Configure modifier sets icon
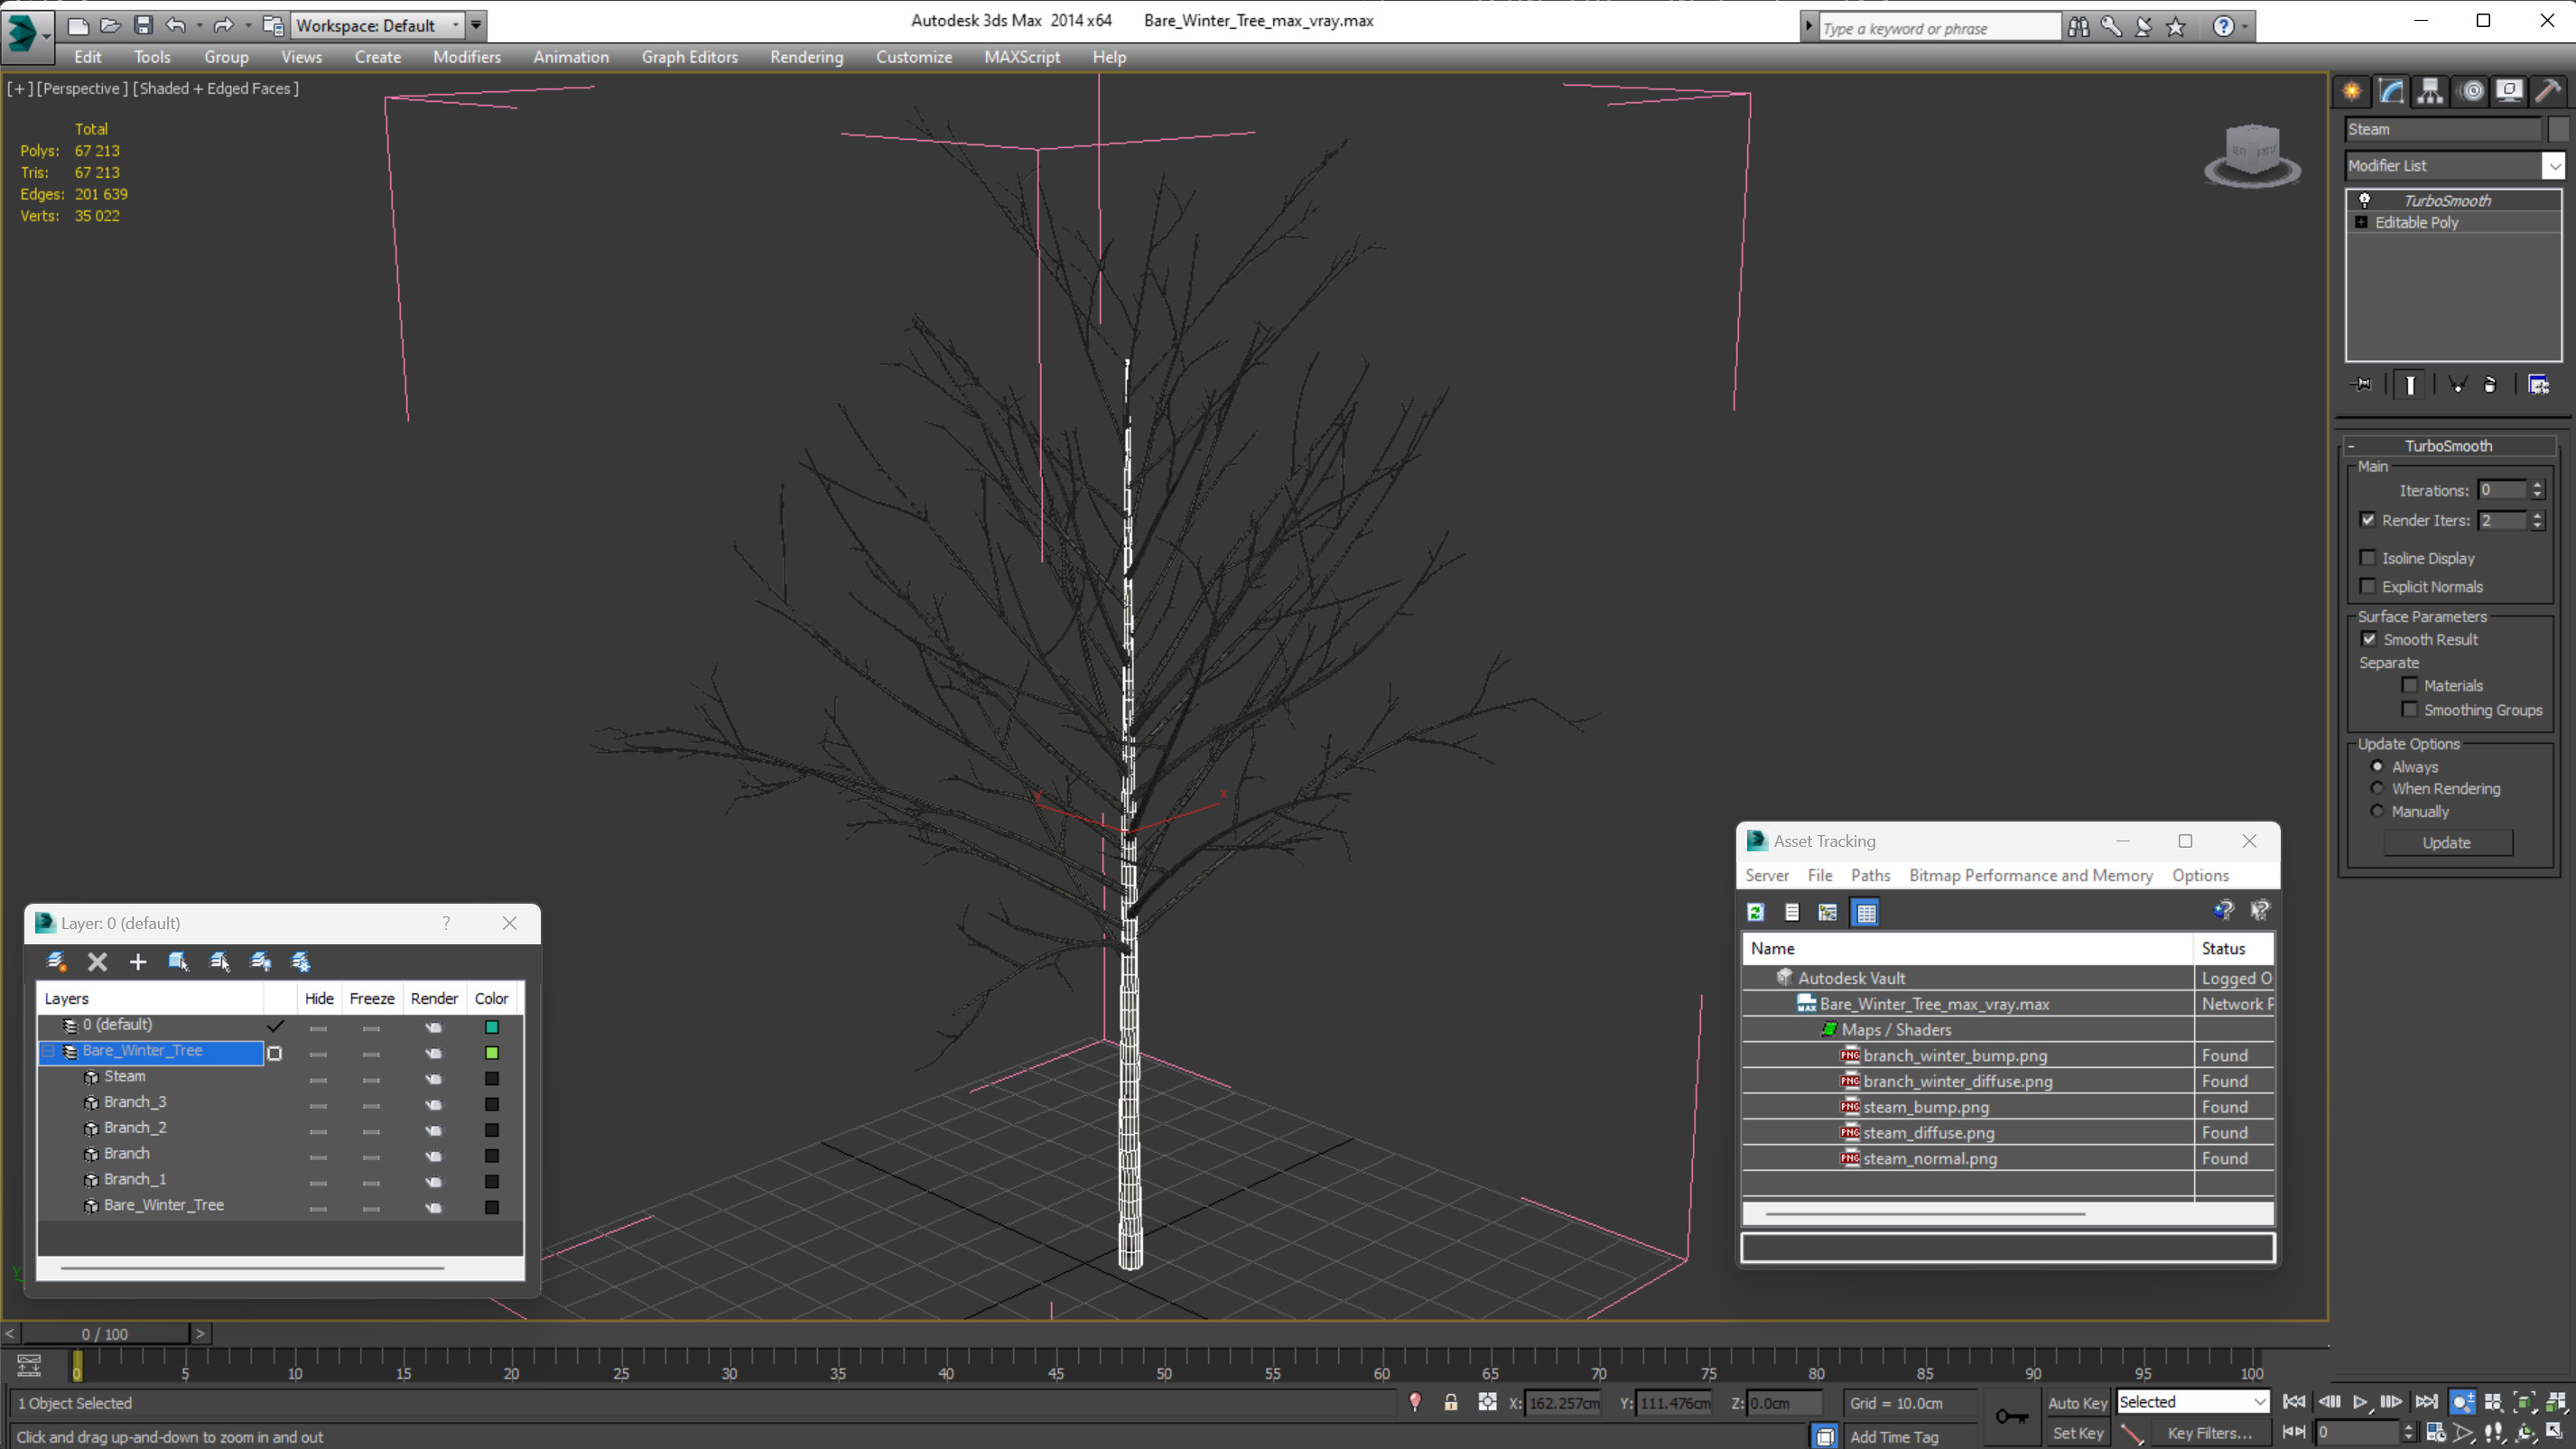Image resolution: width=2576 pixels, height=1449 pixels. click(2539, 385)
